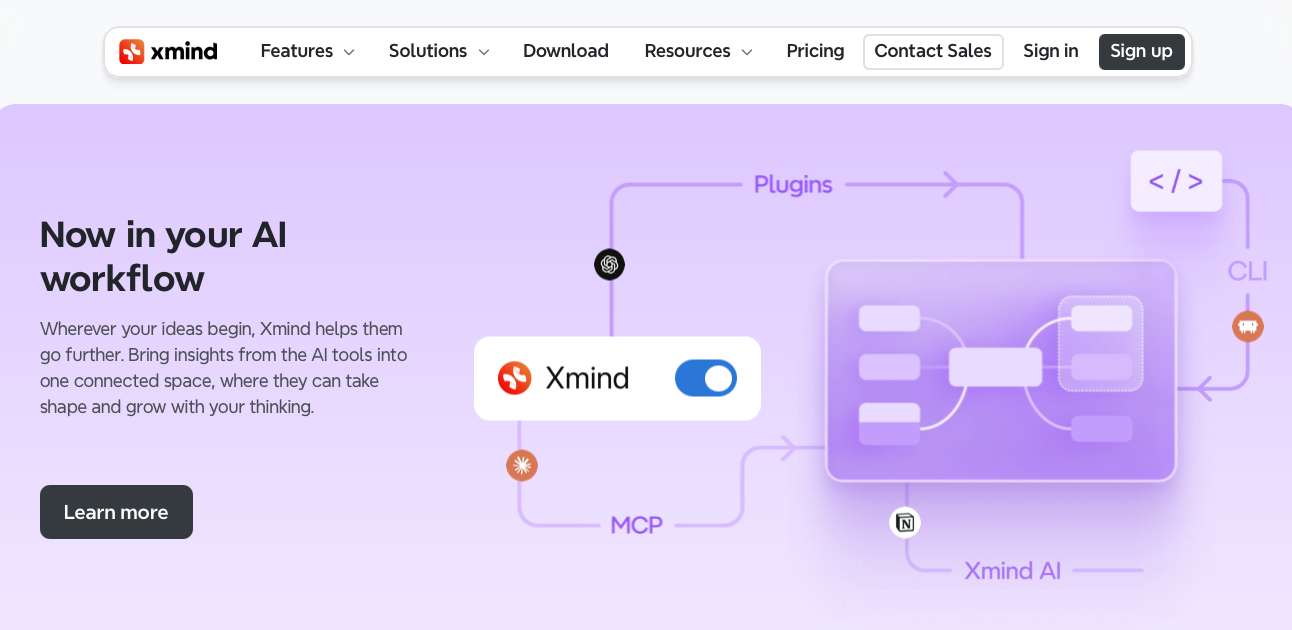Click the Notion icon below the mind map
This screenshot has height=630, width=1292.
(905, 522)
